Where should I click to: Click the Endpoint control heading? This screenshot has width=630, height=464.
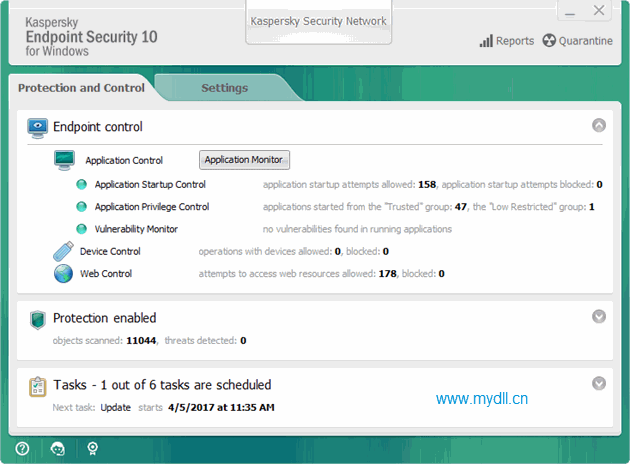(98, 127)
